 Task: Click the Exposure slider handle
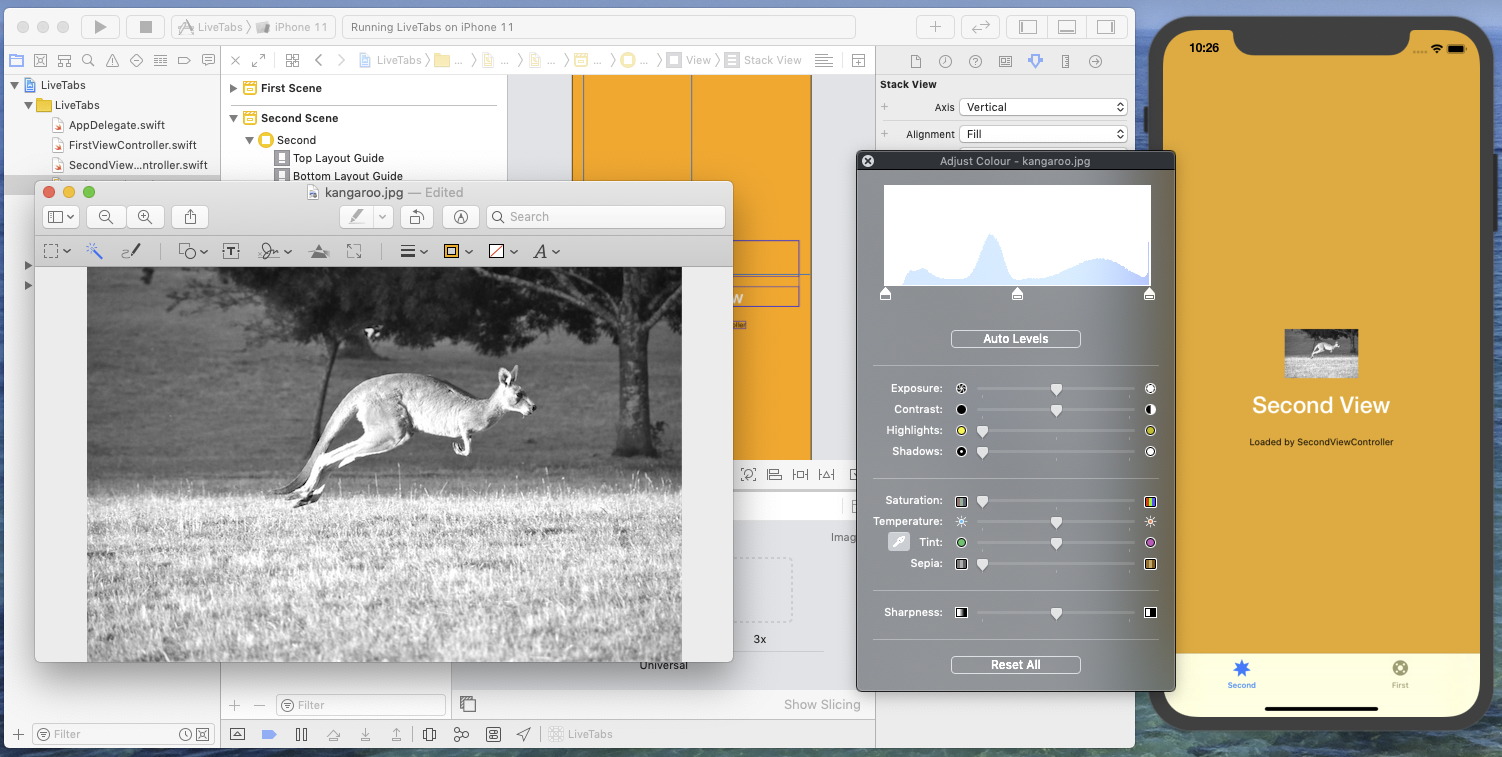coord(1056,389)
